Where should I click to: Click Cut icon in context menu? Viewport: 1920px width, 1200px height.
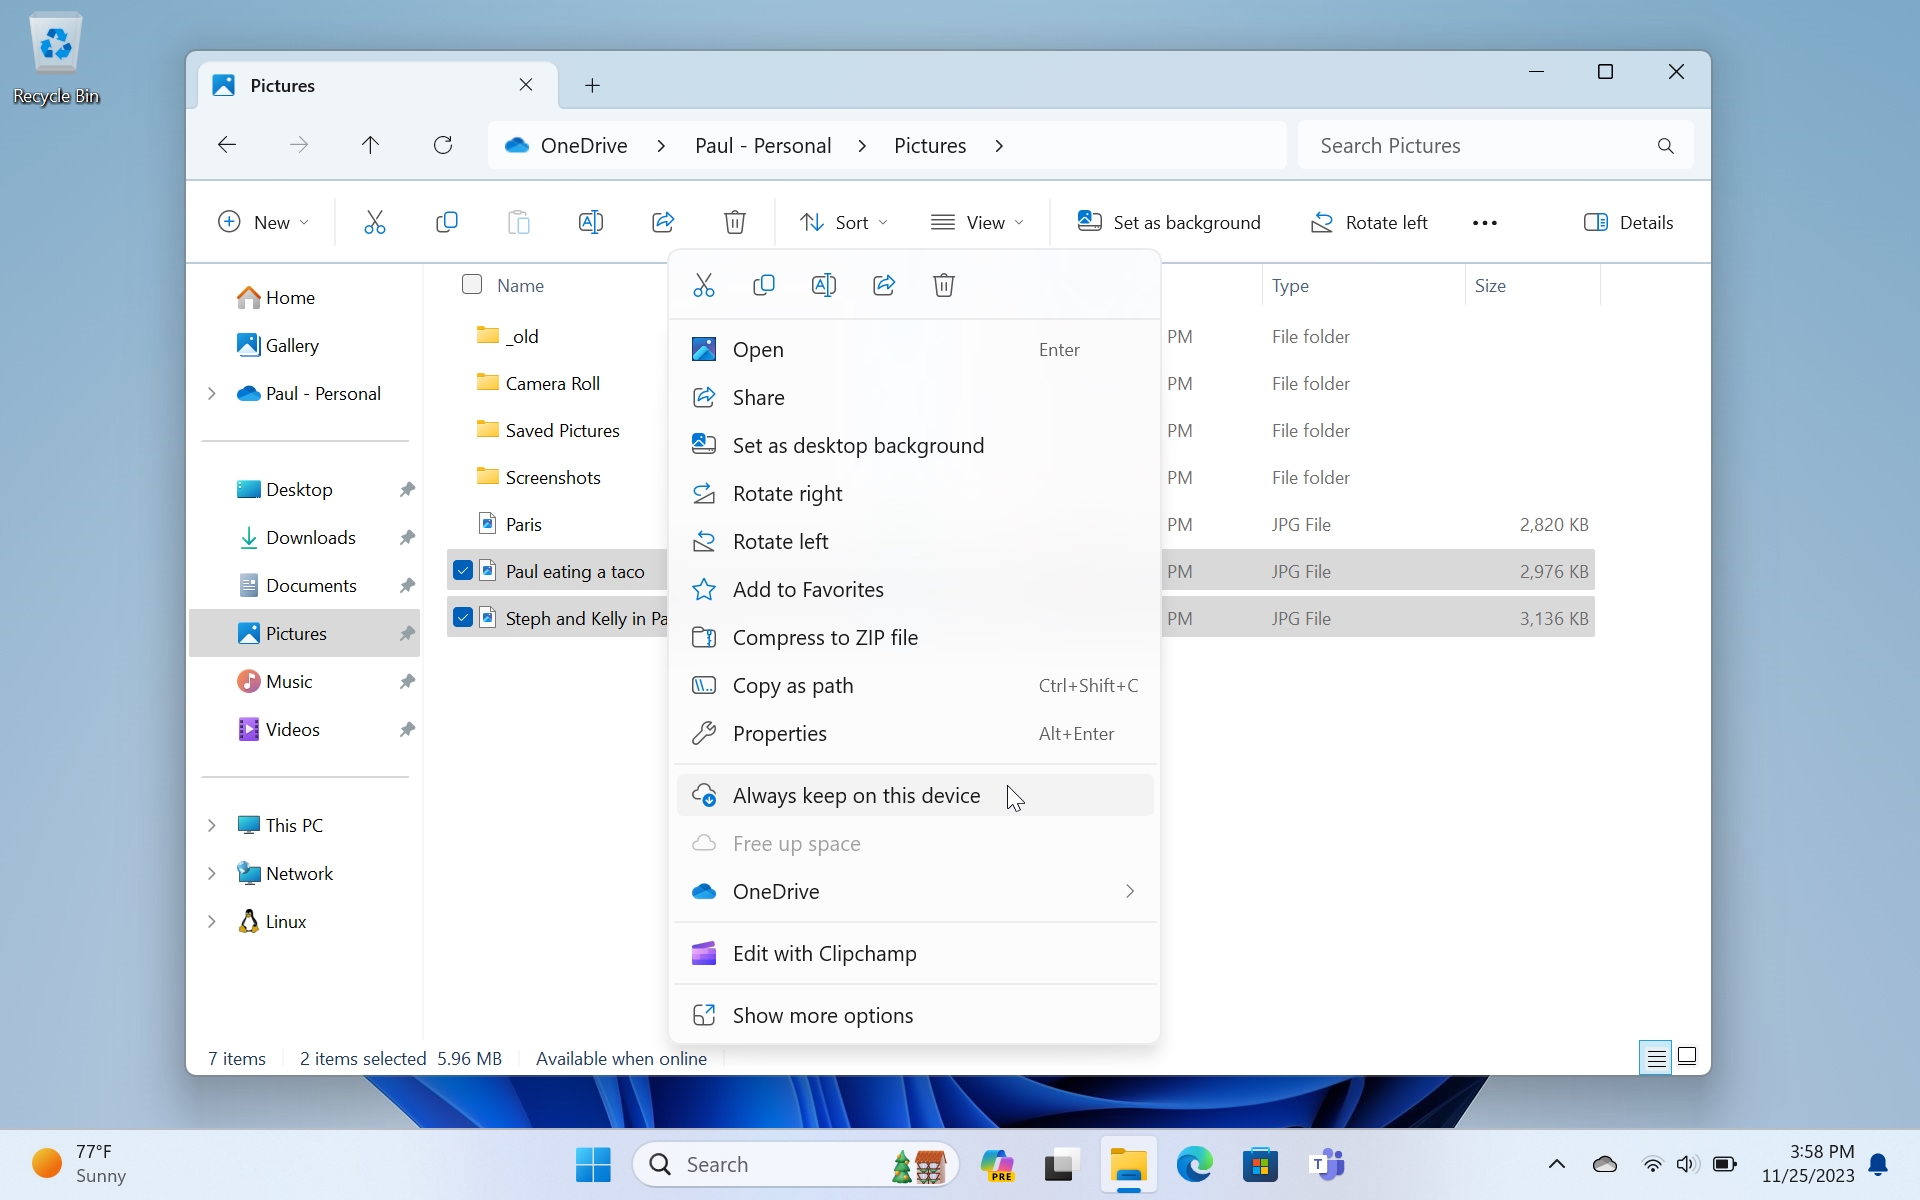[704, 286]
